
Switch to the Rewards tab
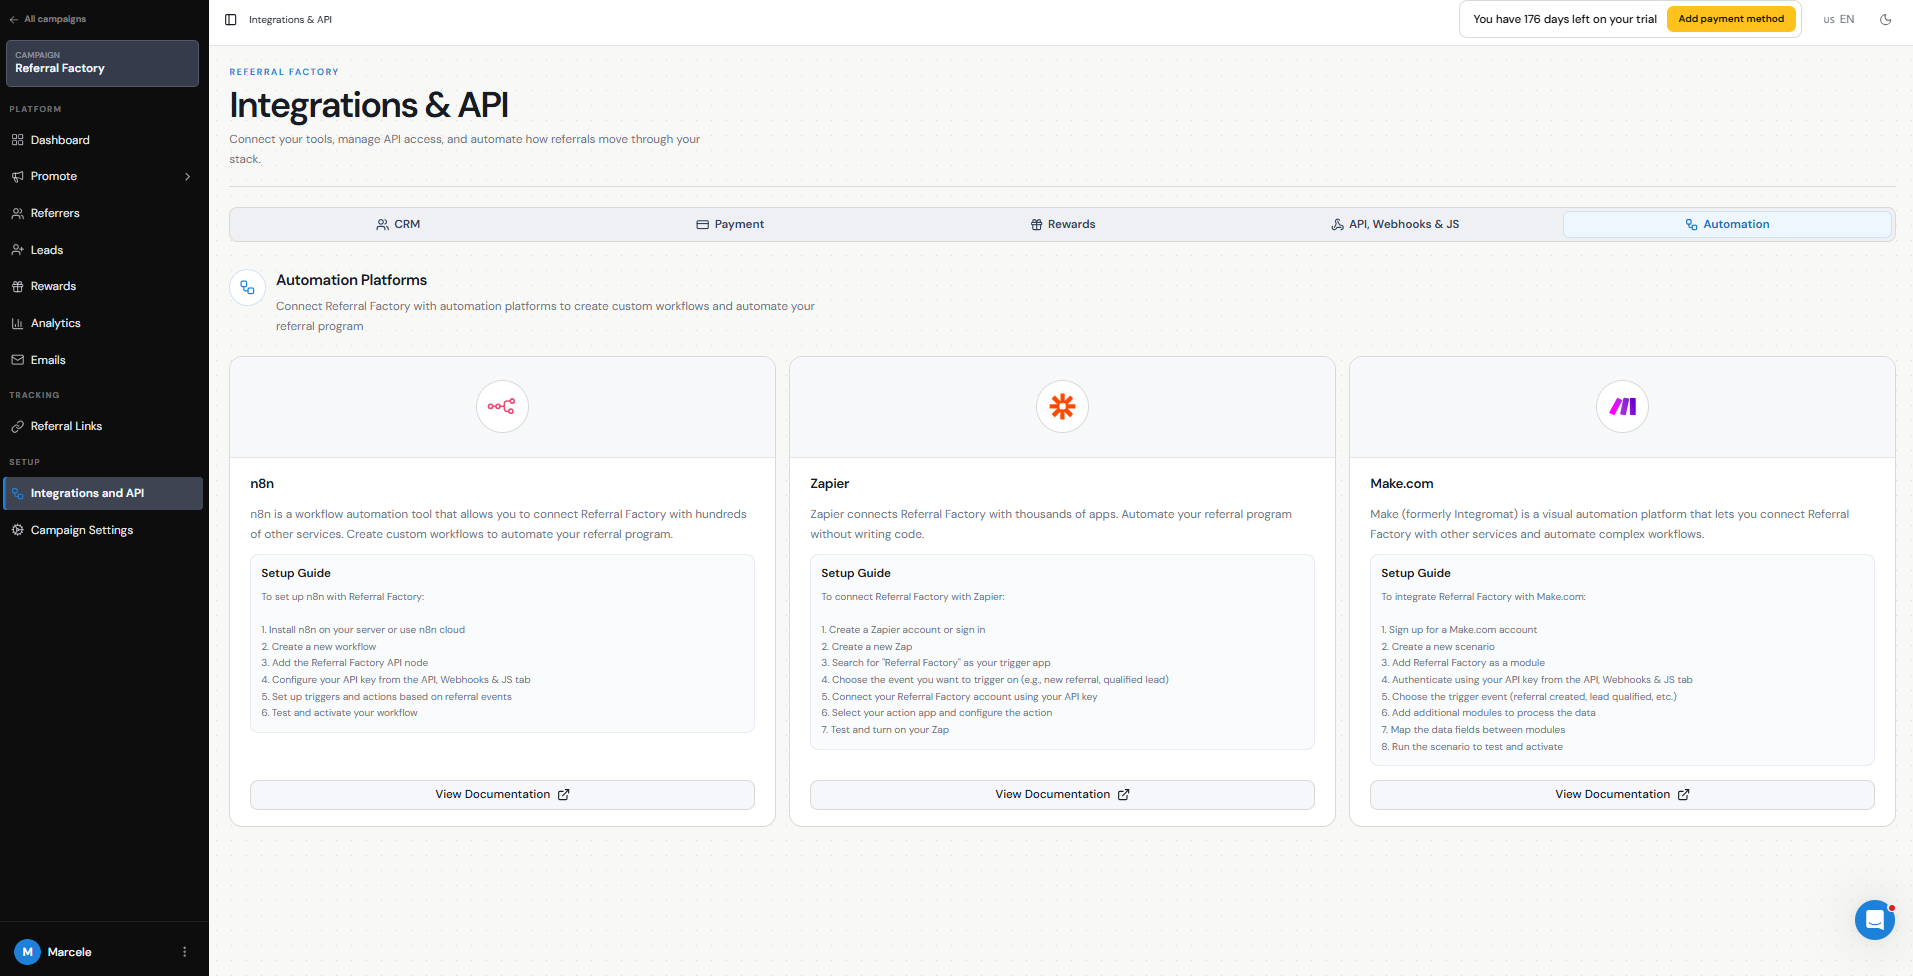click(1063, 225)
